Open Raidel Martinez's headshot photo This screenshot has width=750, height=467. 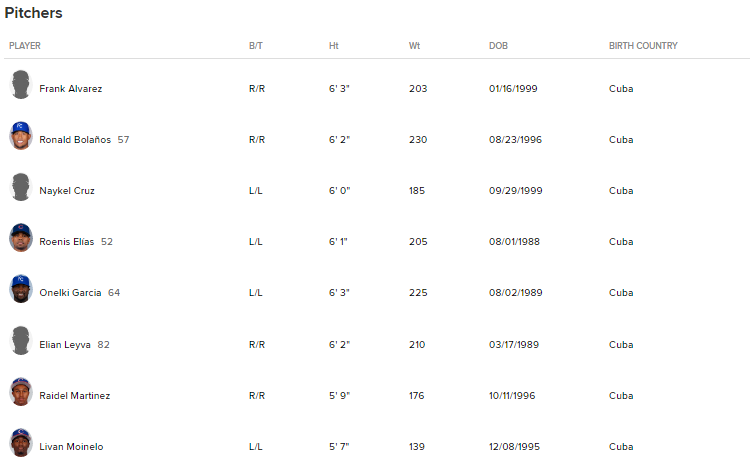21,392
